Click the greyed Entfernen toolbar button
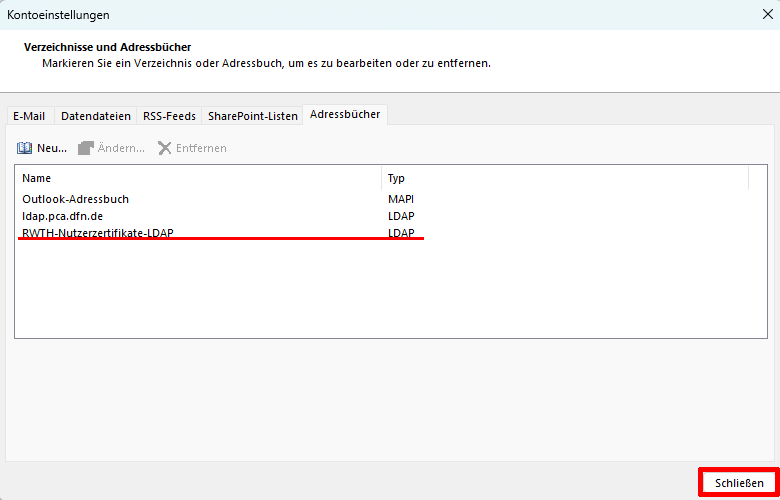Image resolution: width=780 pixels, height=500 pixels. [x=192, y=148]
